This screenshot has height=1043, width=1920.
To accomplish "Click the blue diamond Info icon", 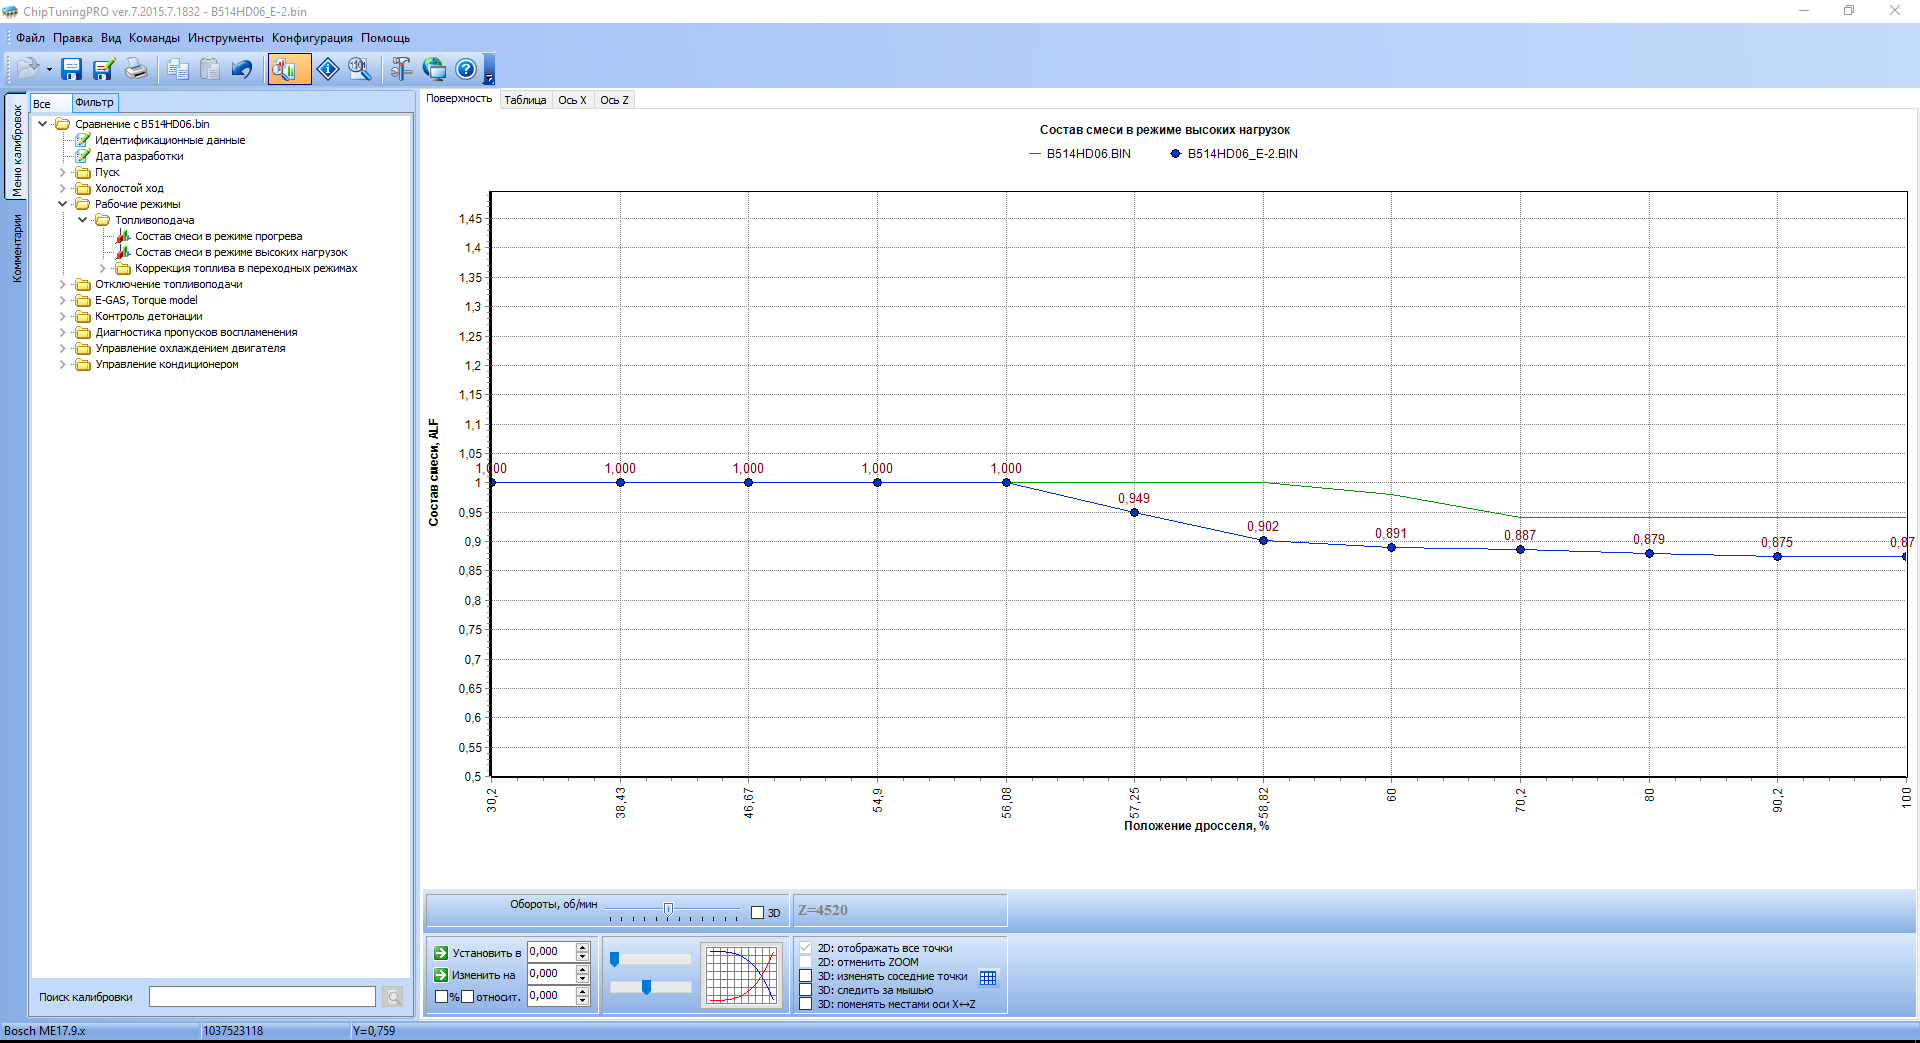I will [x=328, y=69].
